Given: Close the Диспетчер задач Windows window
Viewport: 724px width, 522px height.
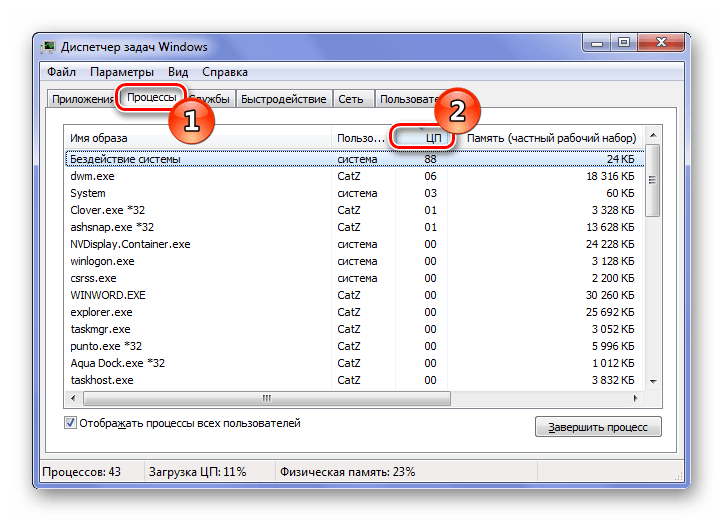Looking at the screenshot, I should (661, 43).
